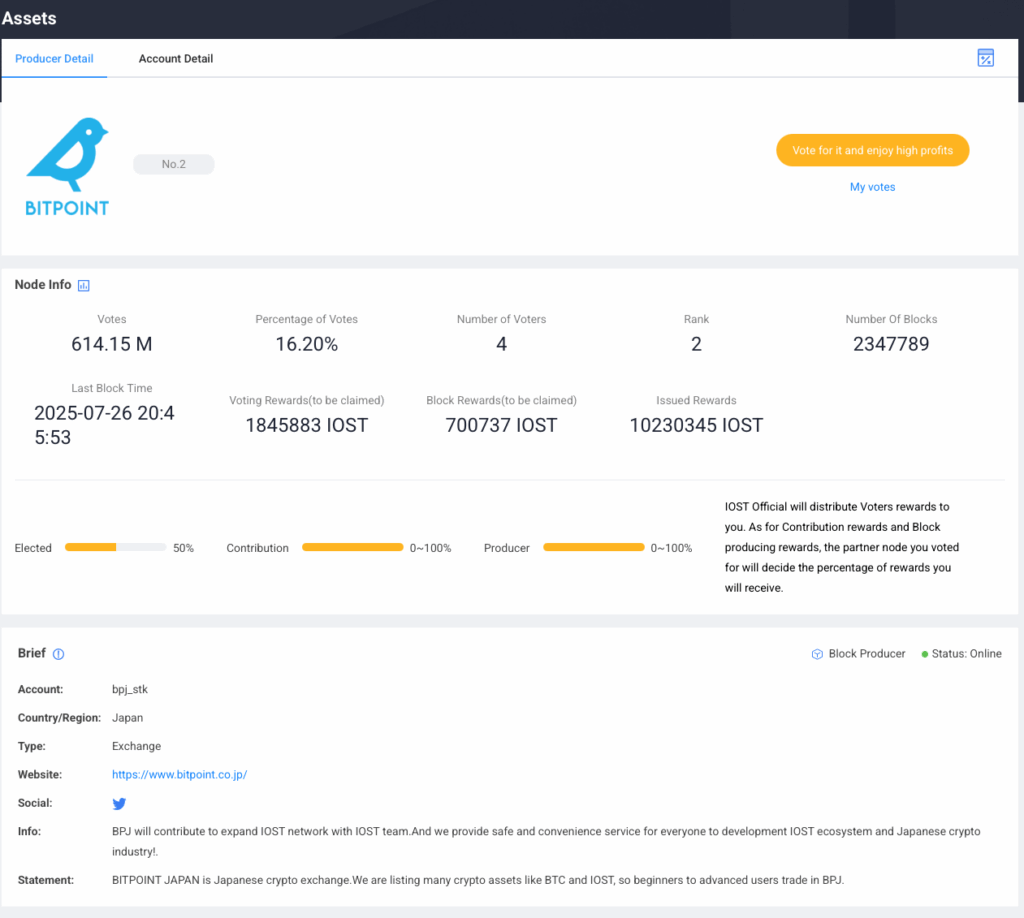Select the Number Of Blocks value 2347789
Image resolution: width=1024 pixels, height=918 pixels.
[x=891, y=344]
